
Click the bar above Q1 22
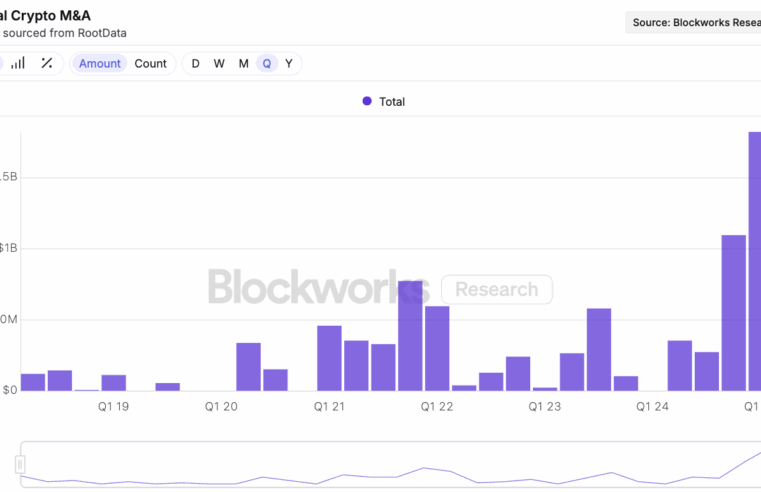pyautogui.click(x=437, y=348)
